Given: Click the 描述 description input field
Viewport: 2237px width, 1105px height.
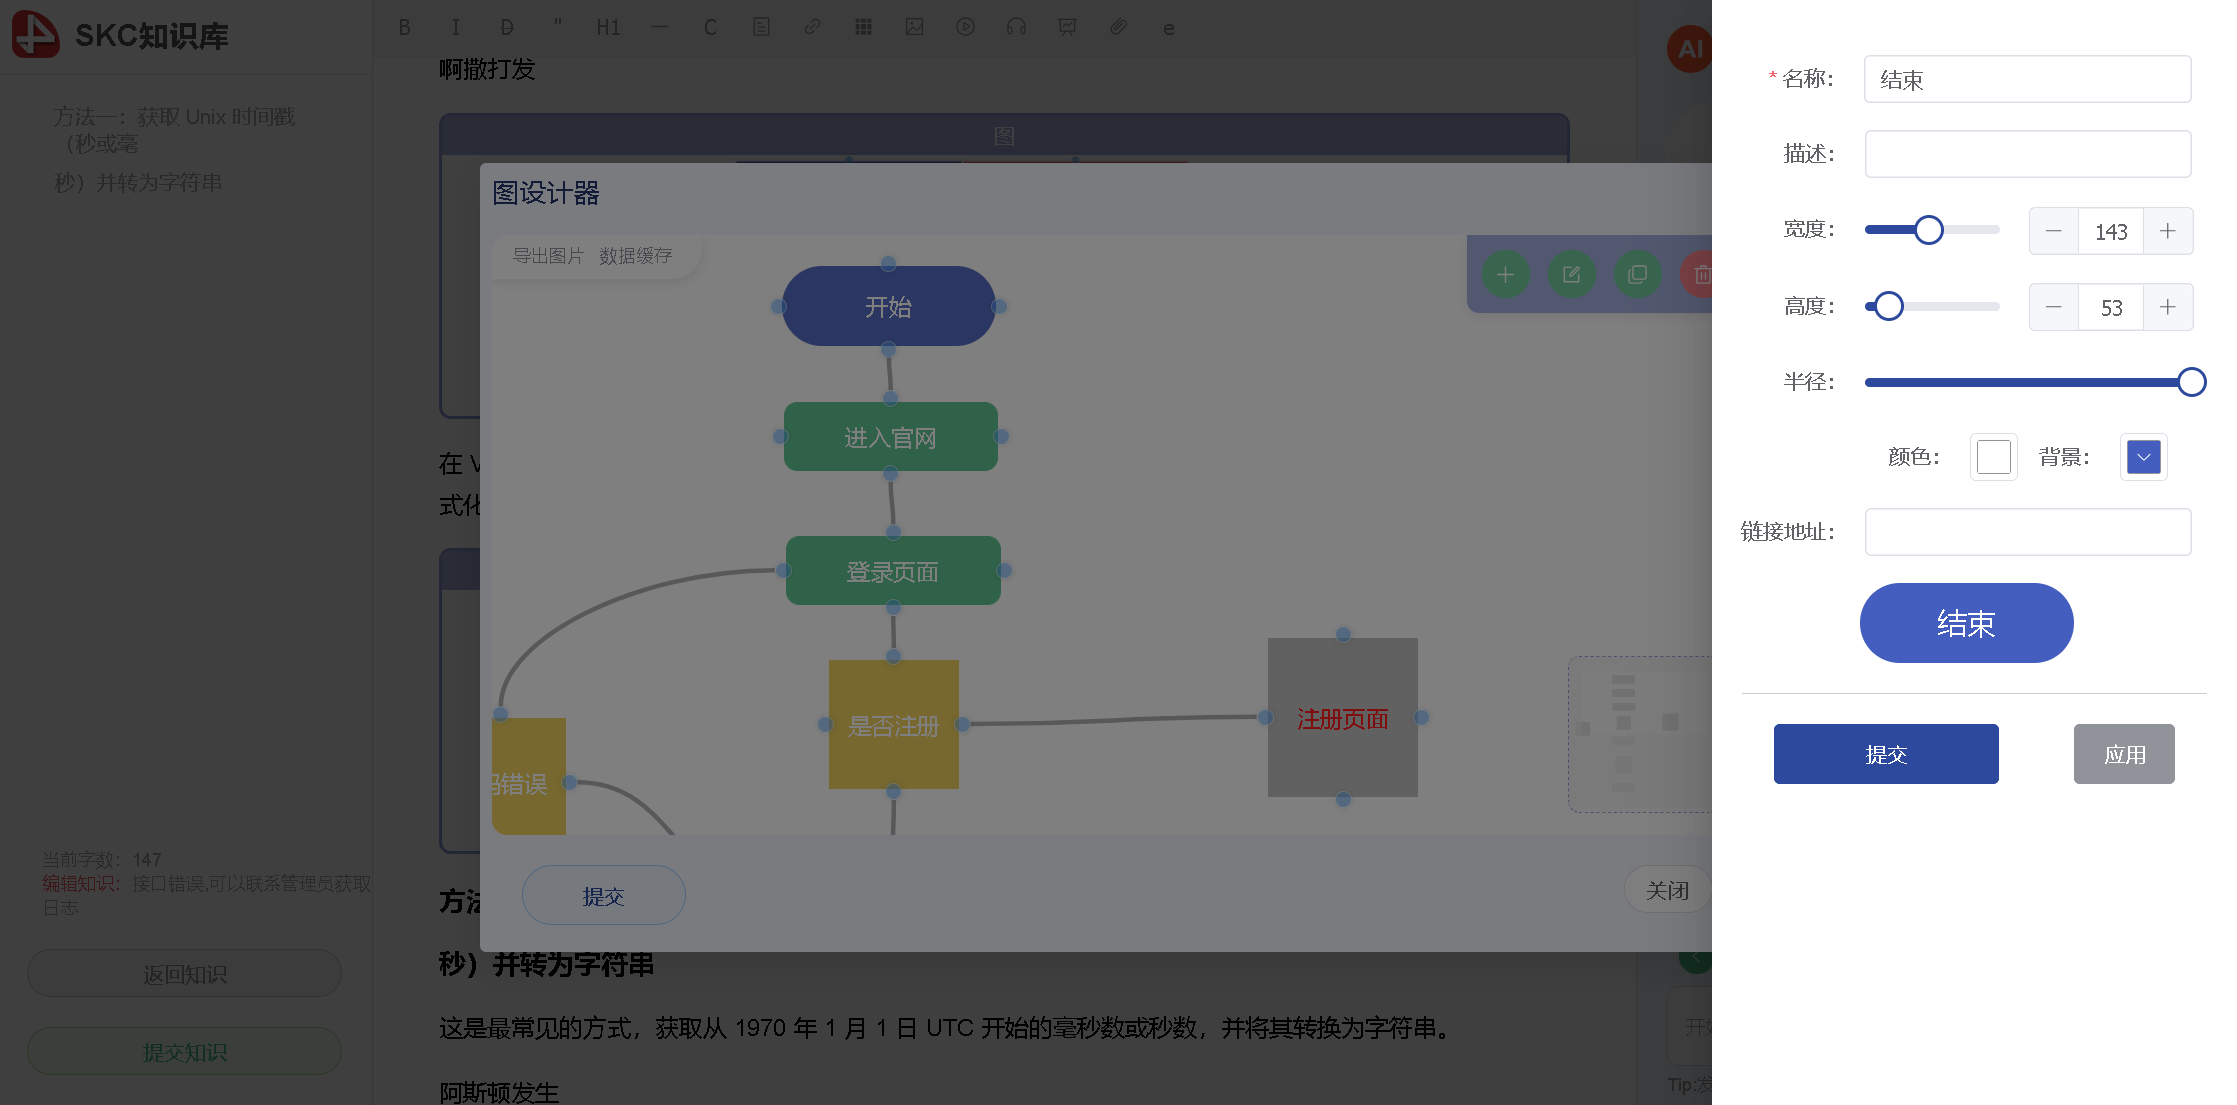Looking at the screenshot, I should [x=2027, y=154].
